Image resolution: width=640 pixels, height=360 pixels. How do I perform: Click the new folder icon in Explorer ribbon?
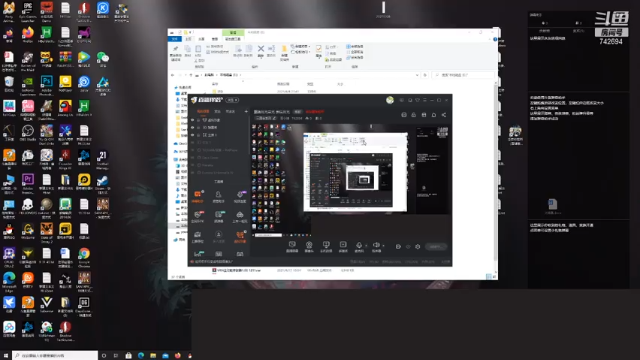[284, 50]
